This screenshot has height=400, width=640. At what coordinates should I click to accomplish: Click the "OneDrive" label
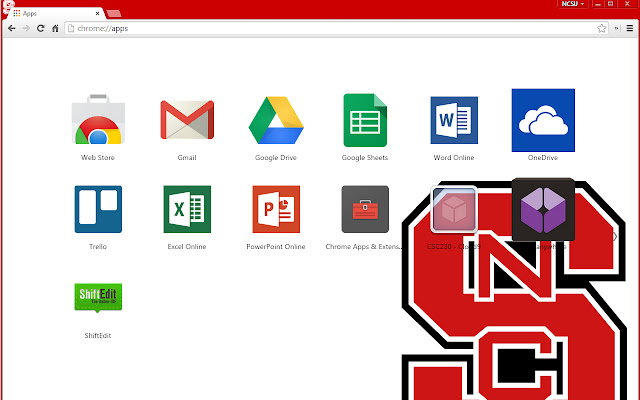pos(543,158)
